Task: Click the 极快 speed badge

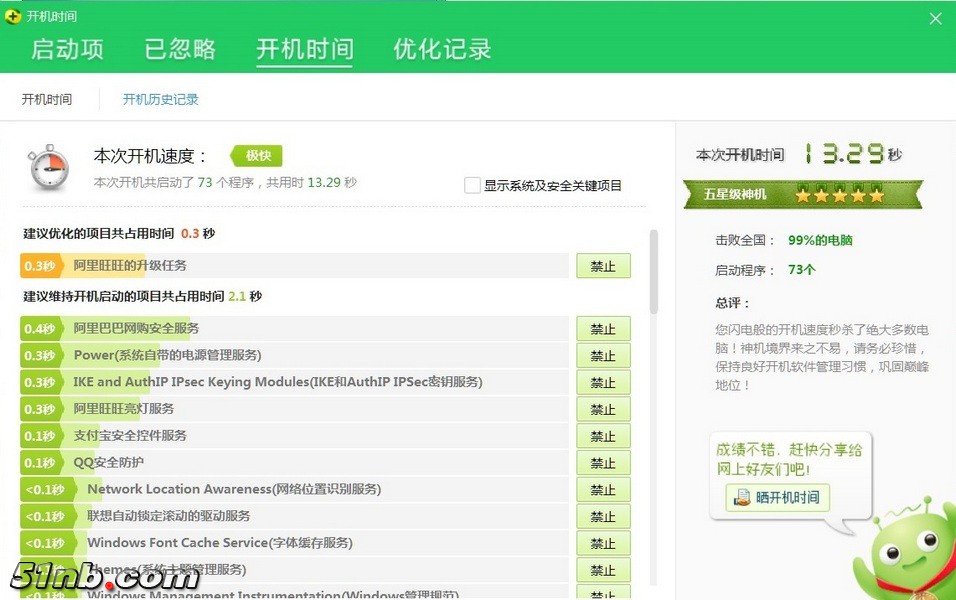Action: 258,155
